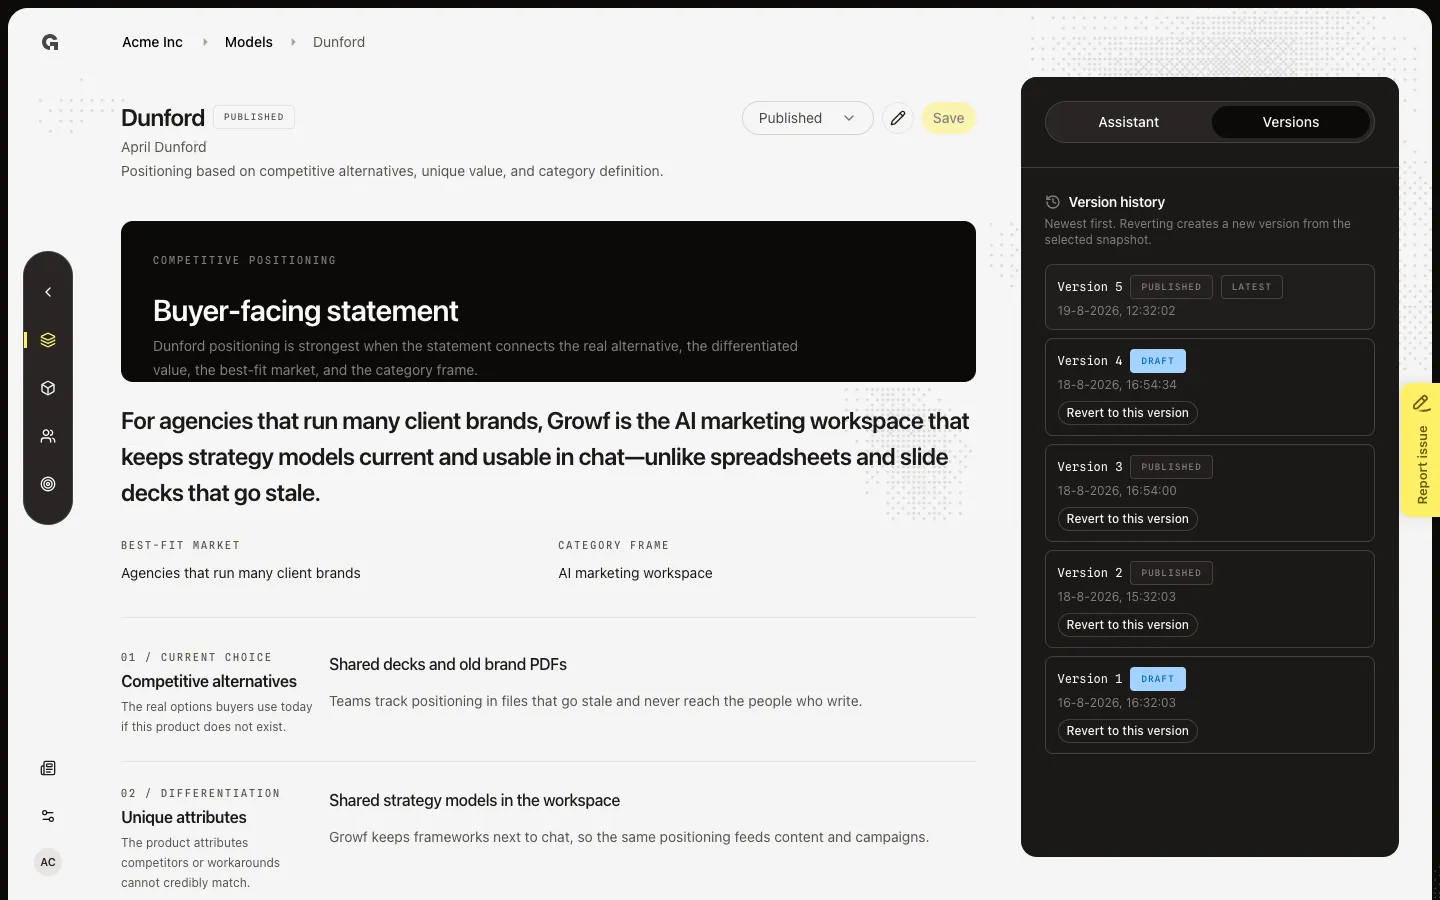Revert to Version 1

(x=1127, y=731)
